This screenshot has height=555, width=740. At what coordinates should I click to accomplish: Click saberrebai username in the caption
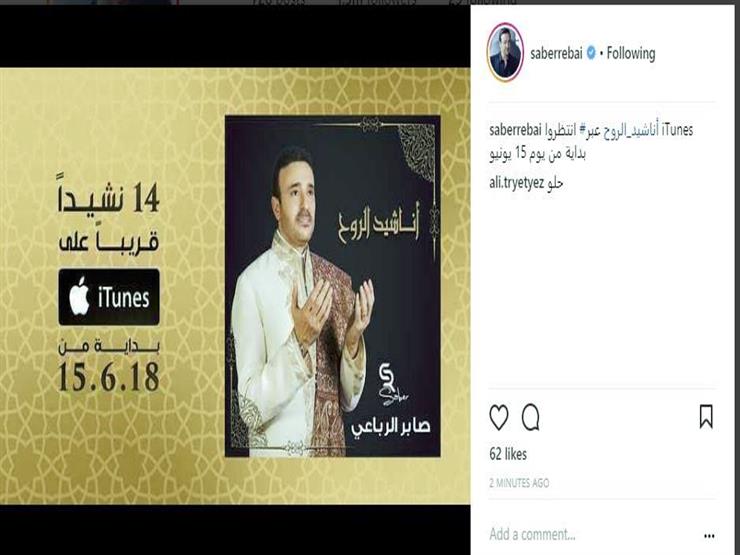pos(515,130)
